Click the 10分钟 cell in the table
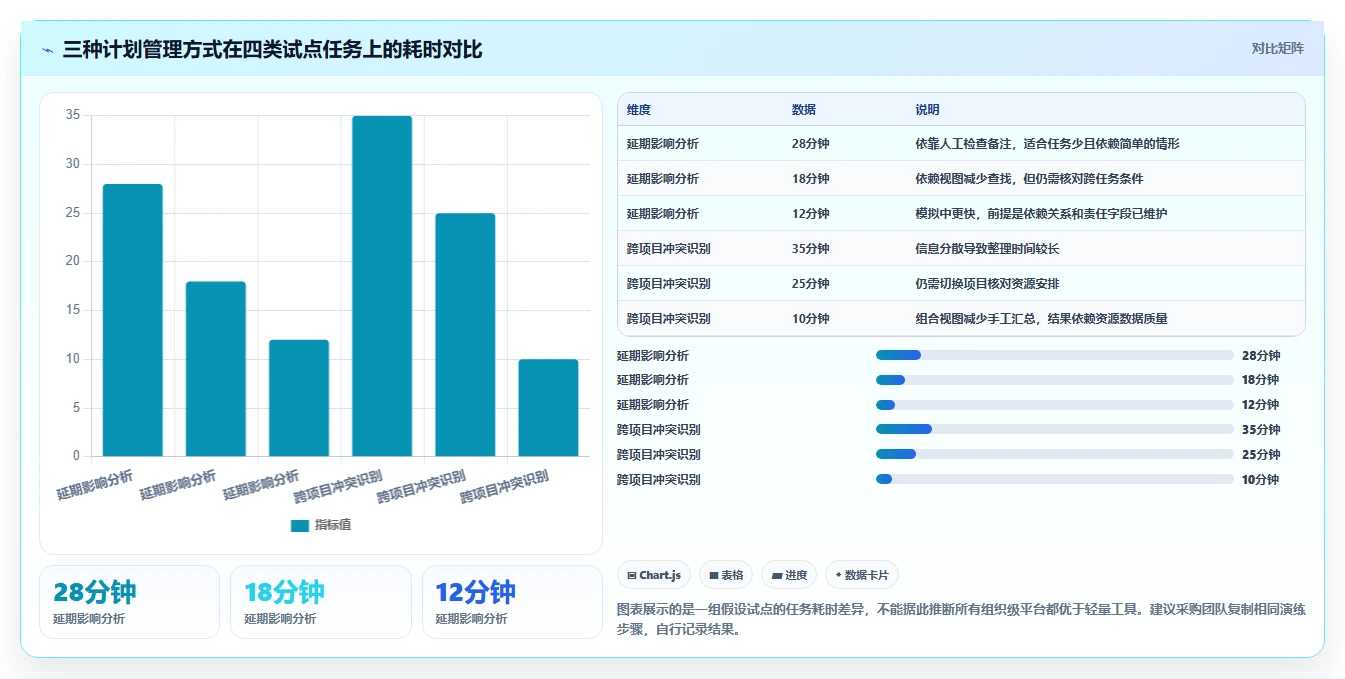 point(811,319)
